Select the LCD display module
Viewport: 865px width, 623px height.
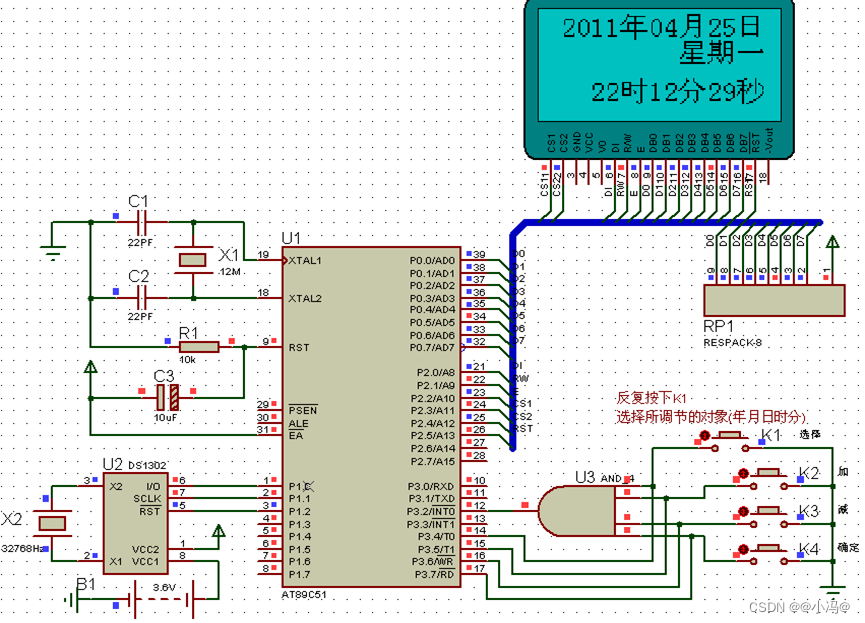click(x=659, y=80)
